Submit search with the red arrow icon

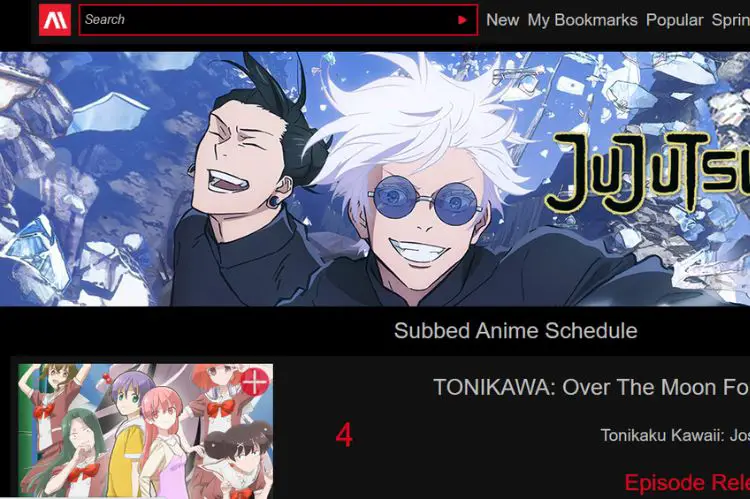[x=462, y=20]
